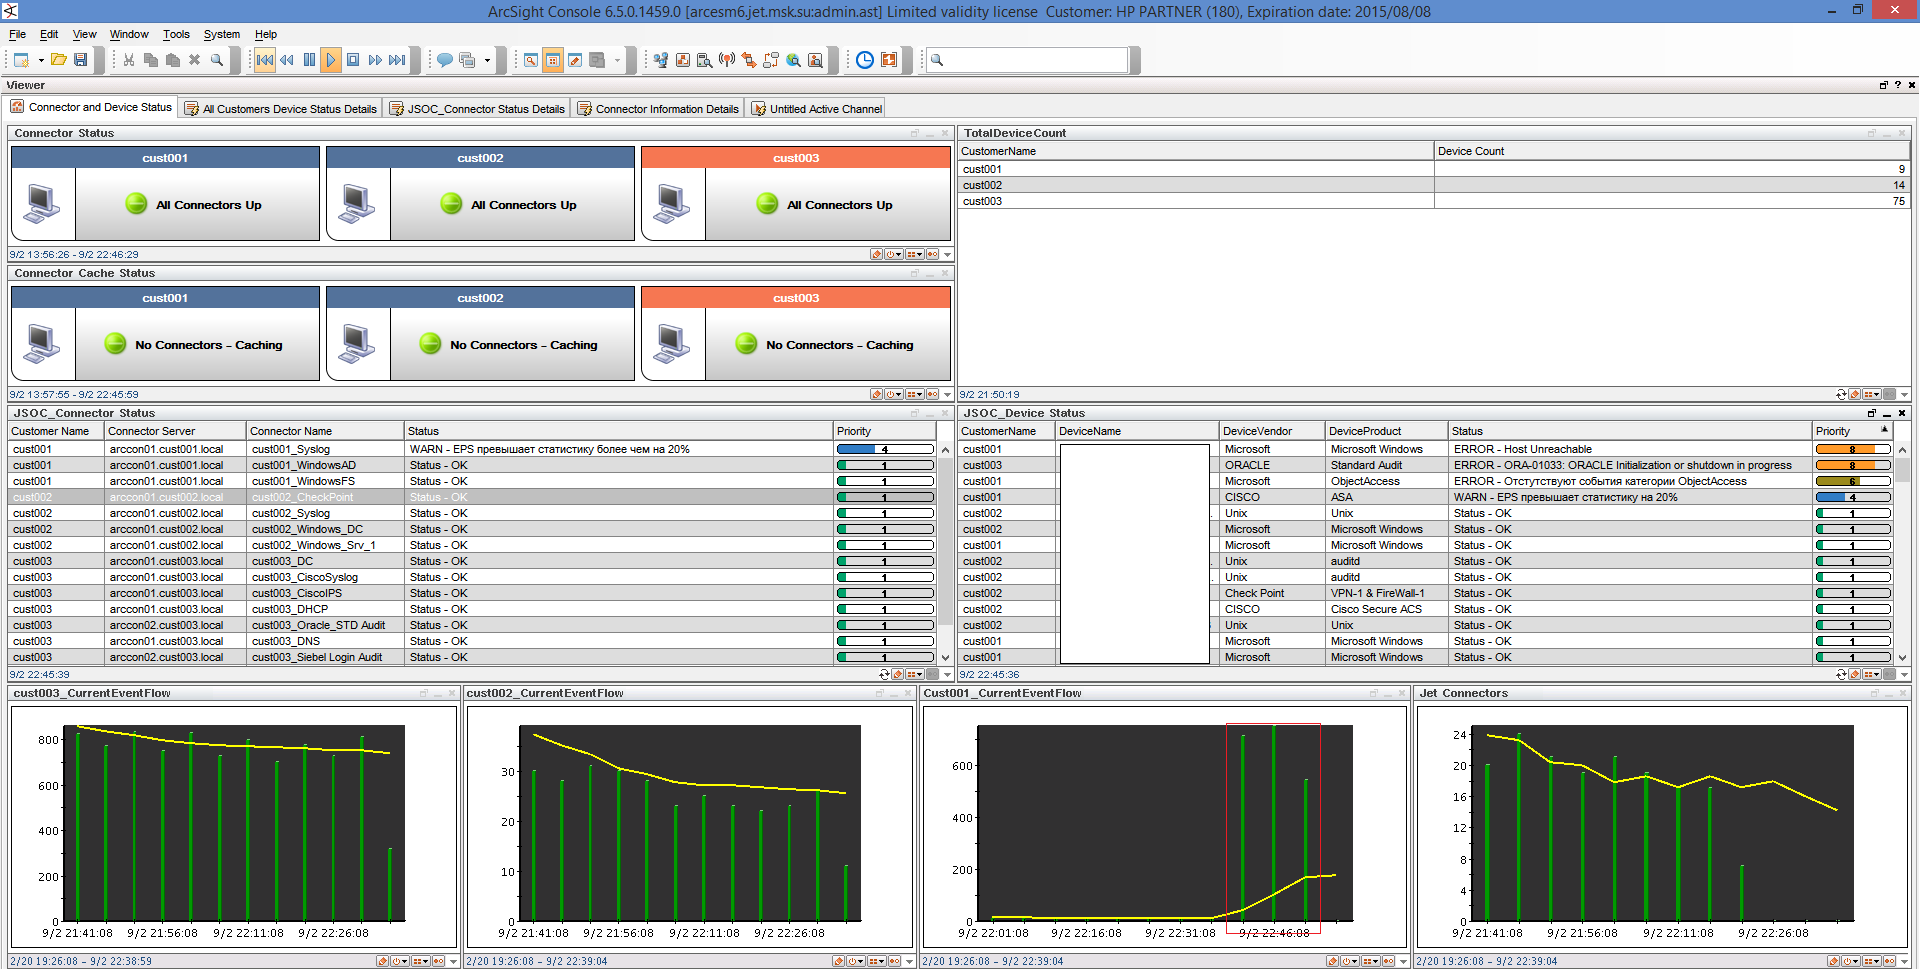Click the clock icon in the toolbar
The width and height of the screenshot is (1920, 969).
(865, 60)
